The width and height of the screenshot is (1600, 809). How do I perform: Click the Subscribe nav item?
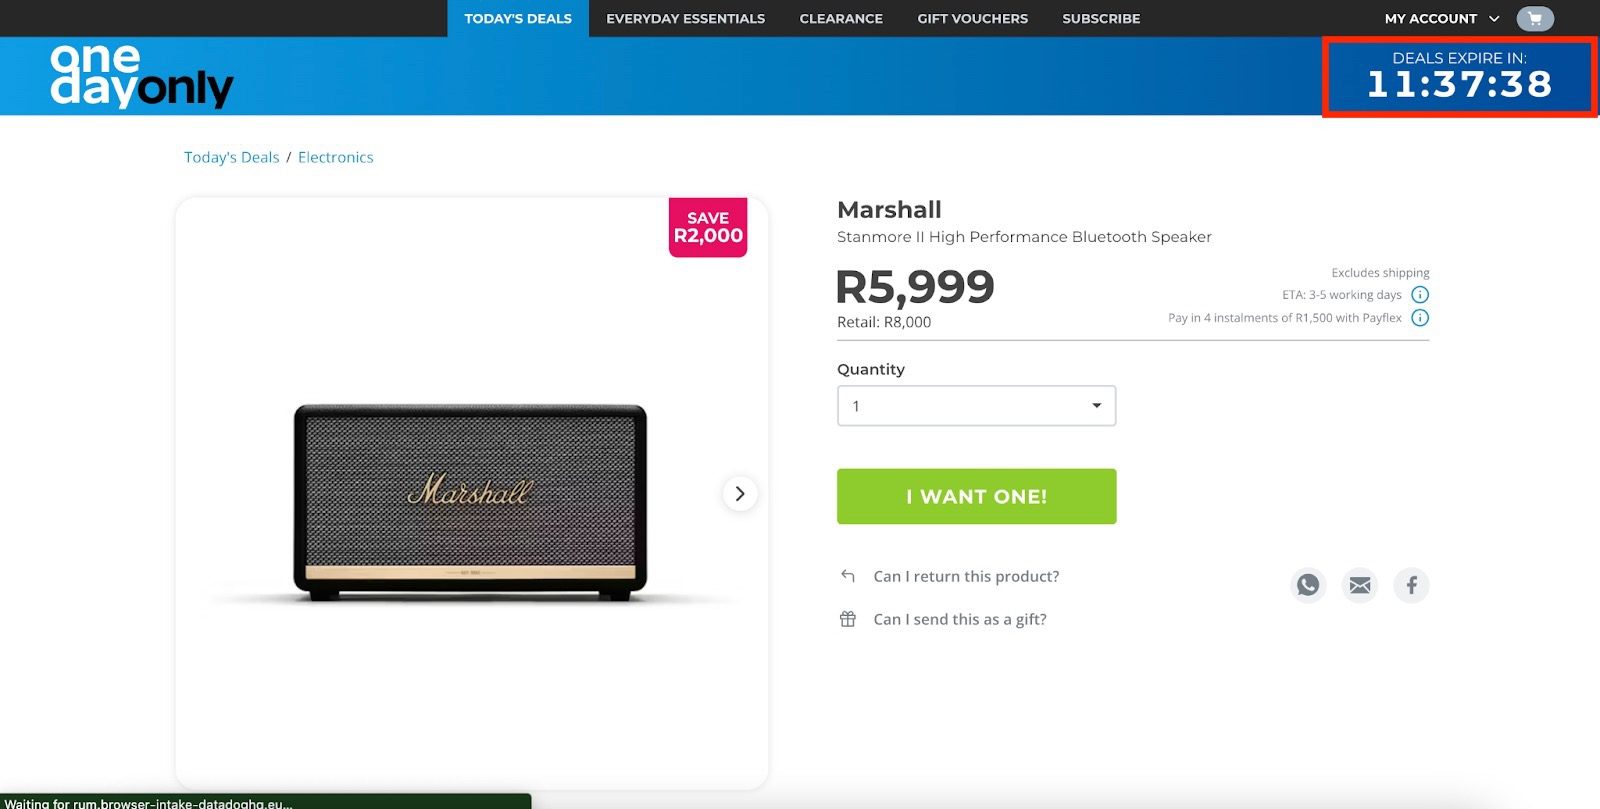(x=1101, y=19)
